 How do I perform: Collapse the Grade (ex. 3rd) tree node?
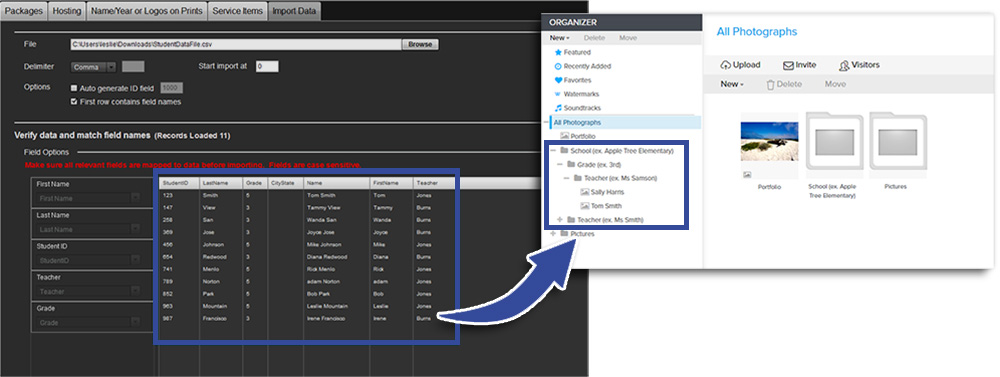560,165
